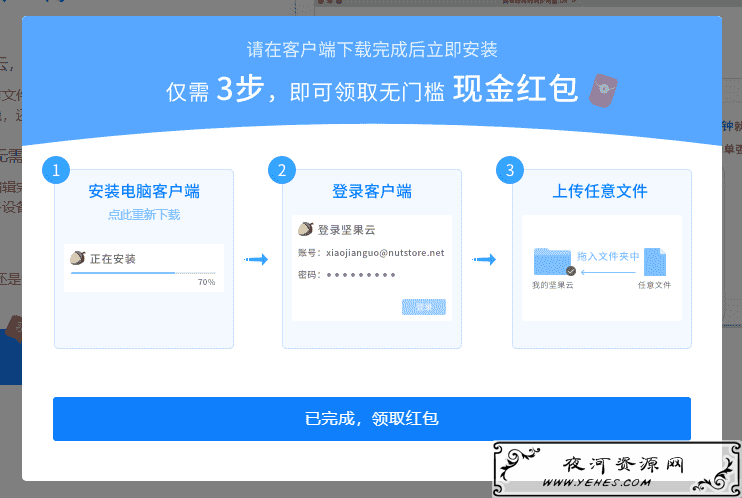The width and height of the screenshot is (742, 498).
Task: Click the '任意文件' document icon
Action: [654, 262]
